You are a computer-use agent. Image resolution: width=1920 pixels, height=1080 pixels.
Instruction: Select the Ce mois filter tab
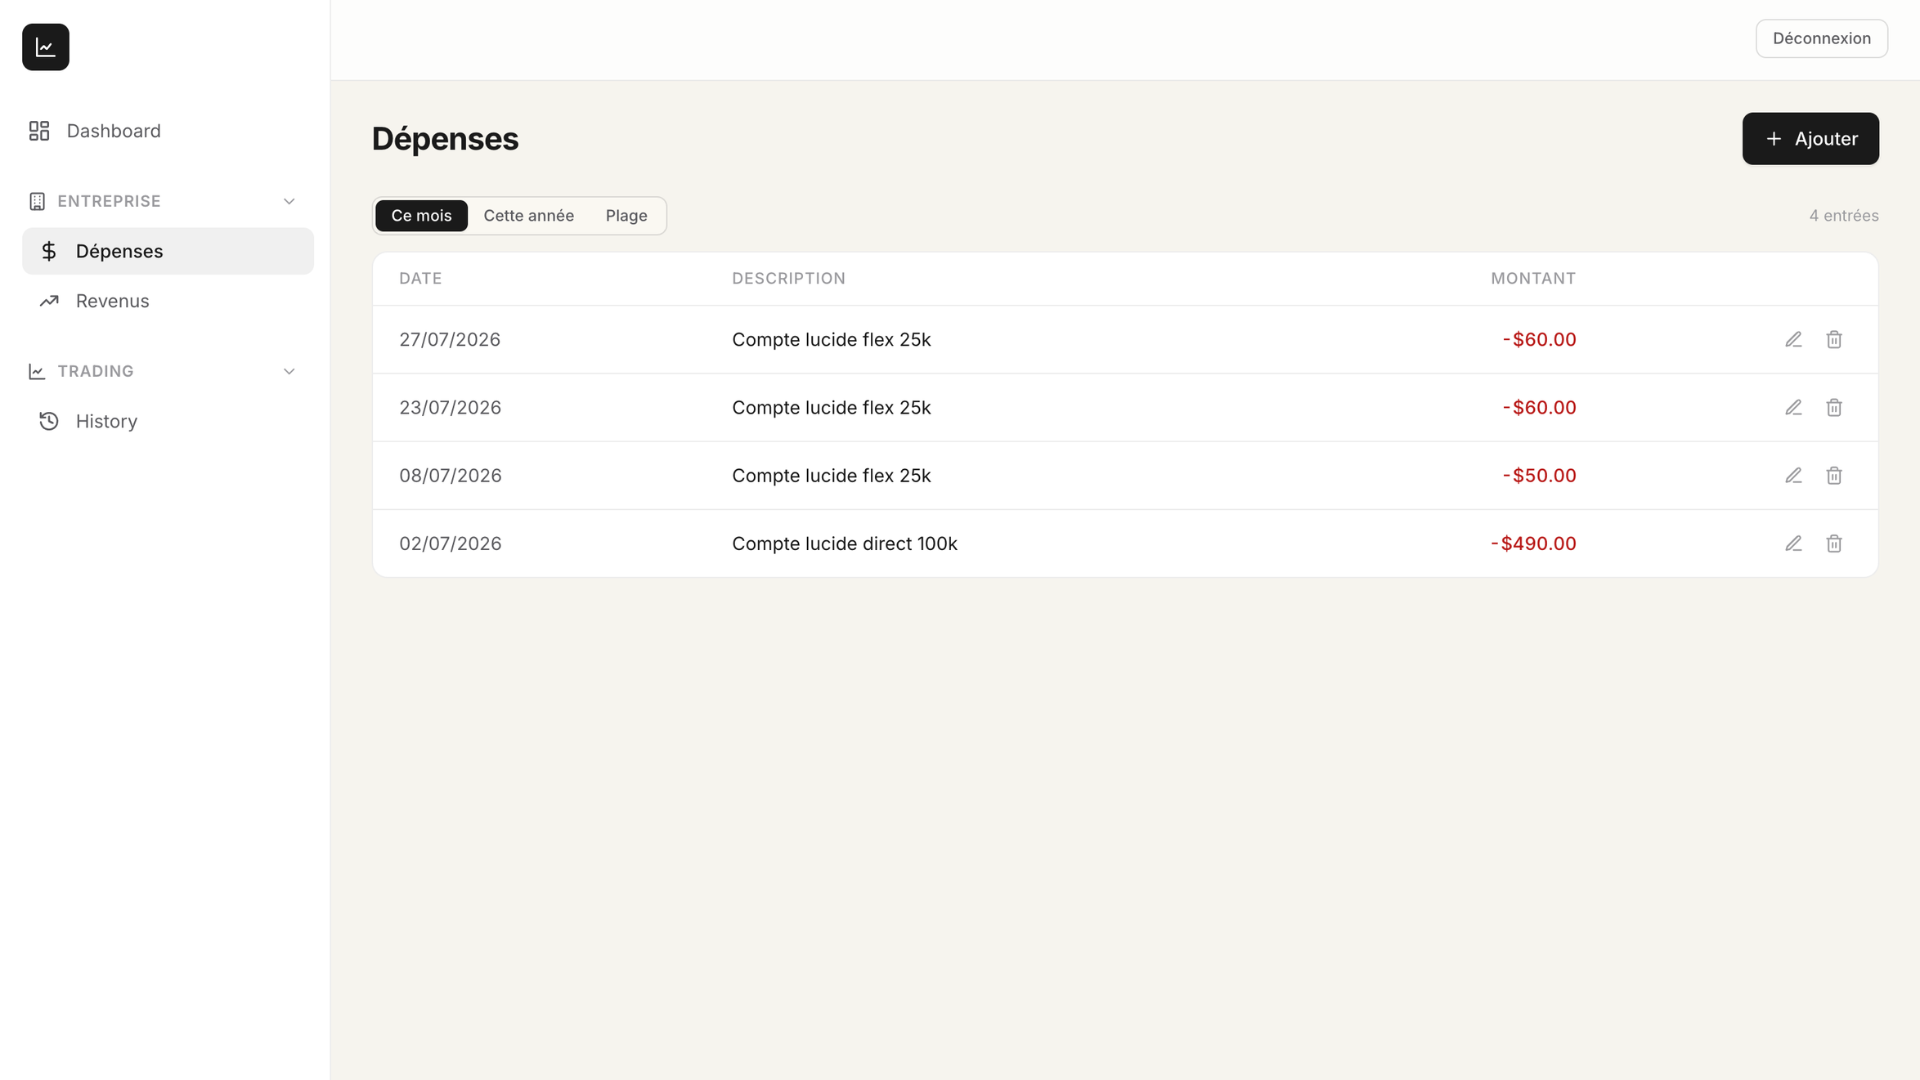421,216
